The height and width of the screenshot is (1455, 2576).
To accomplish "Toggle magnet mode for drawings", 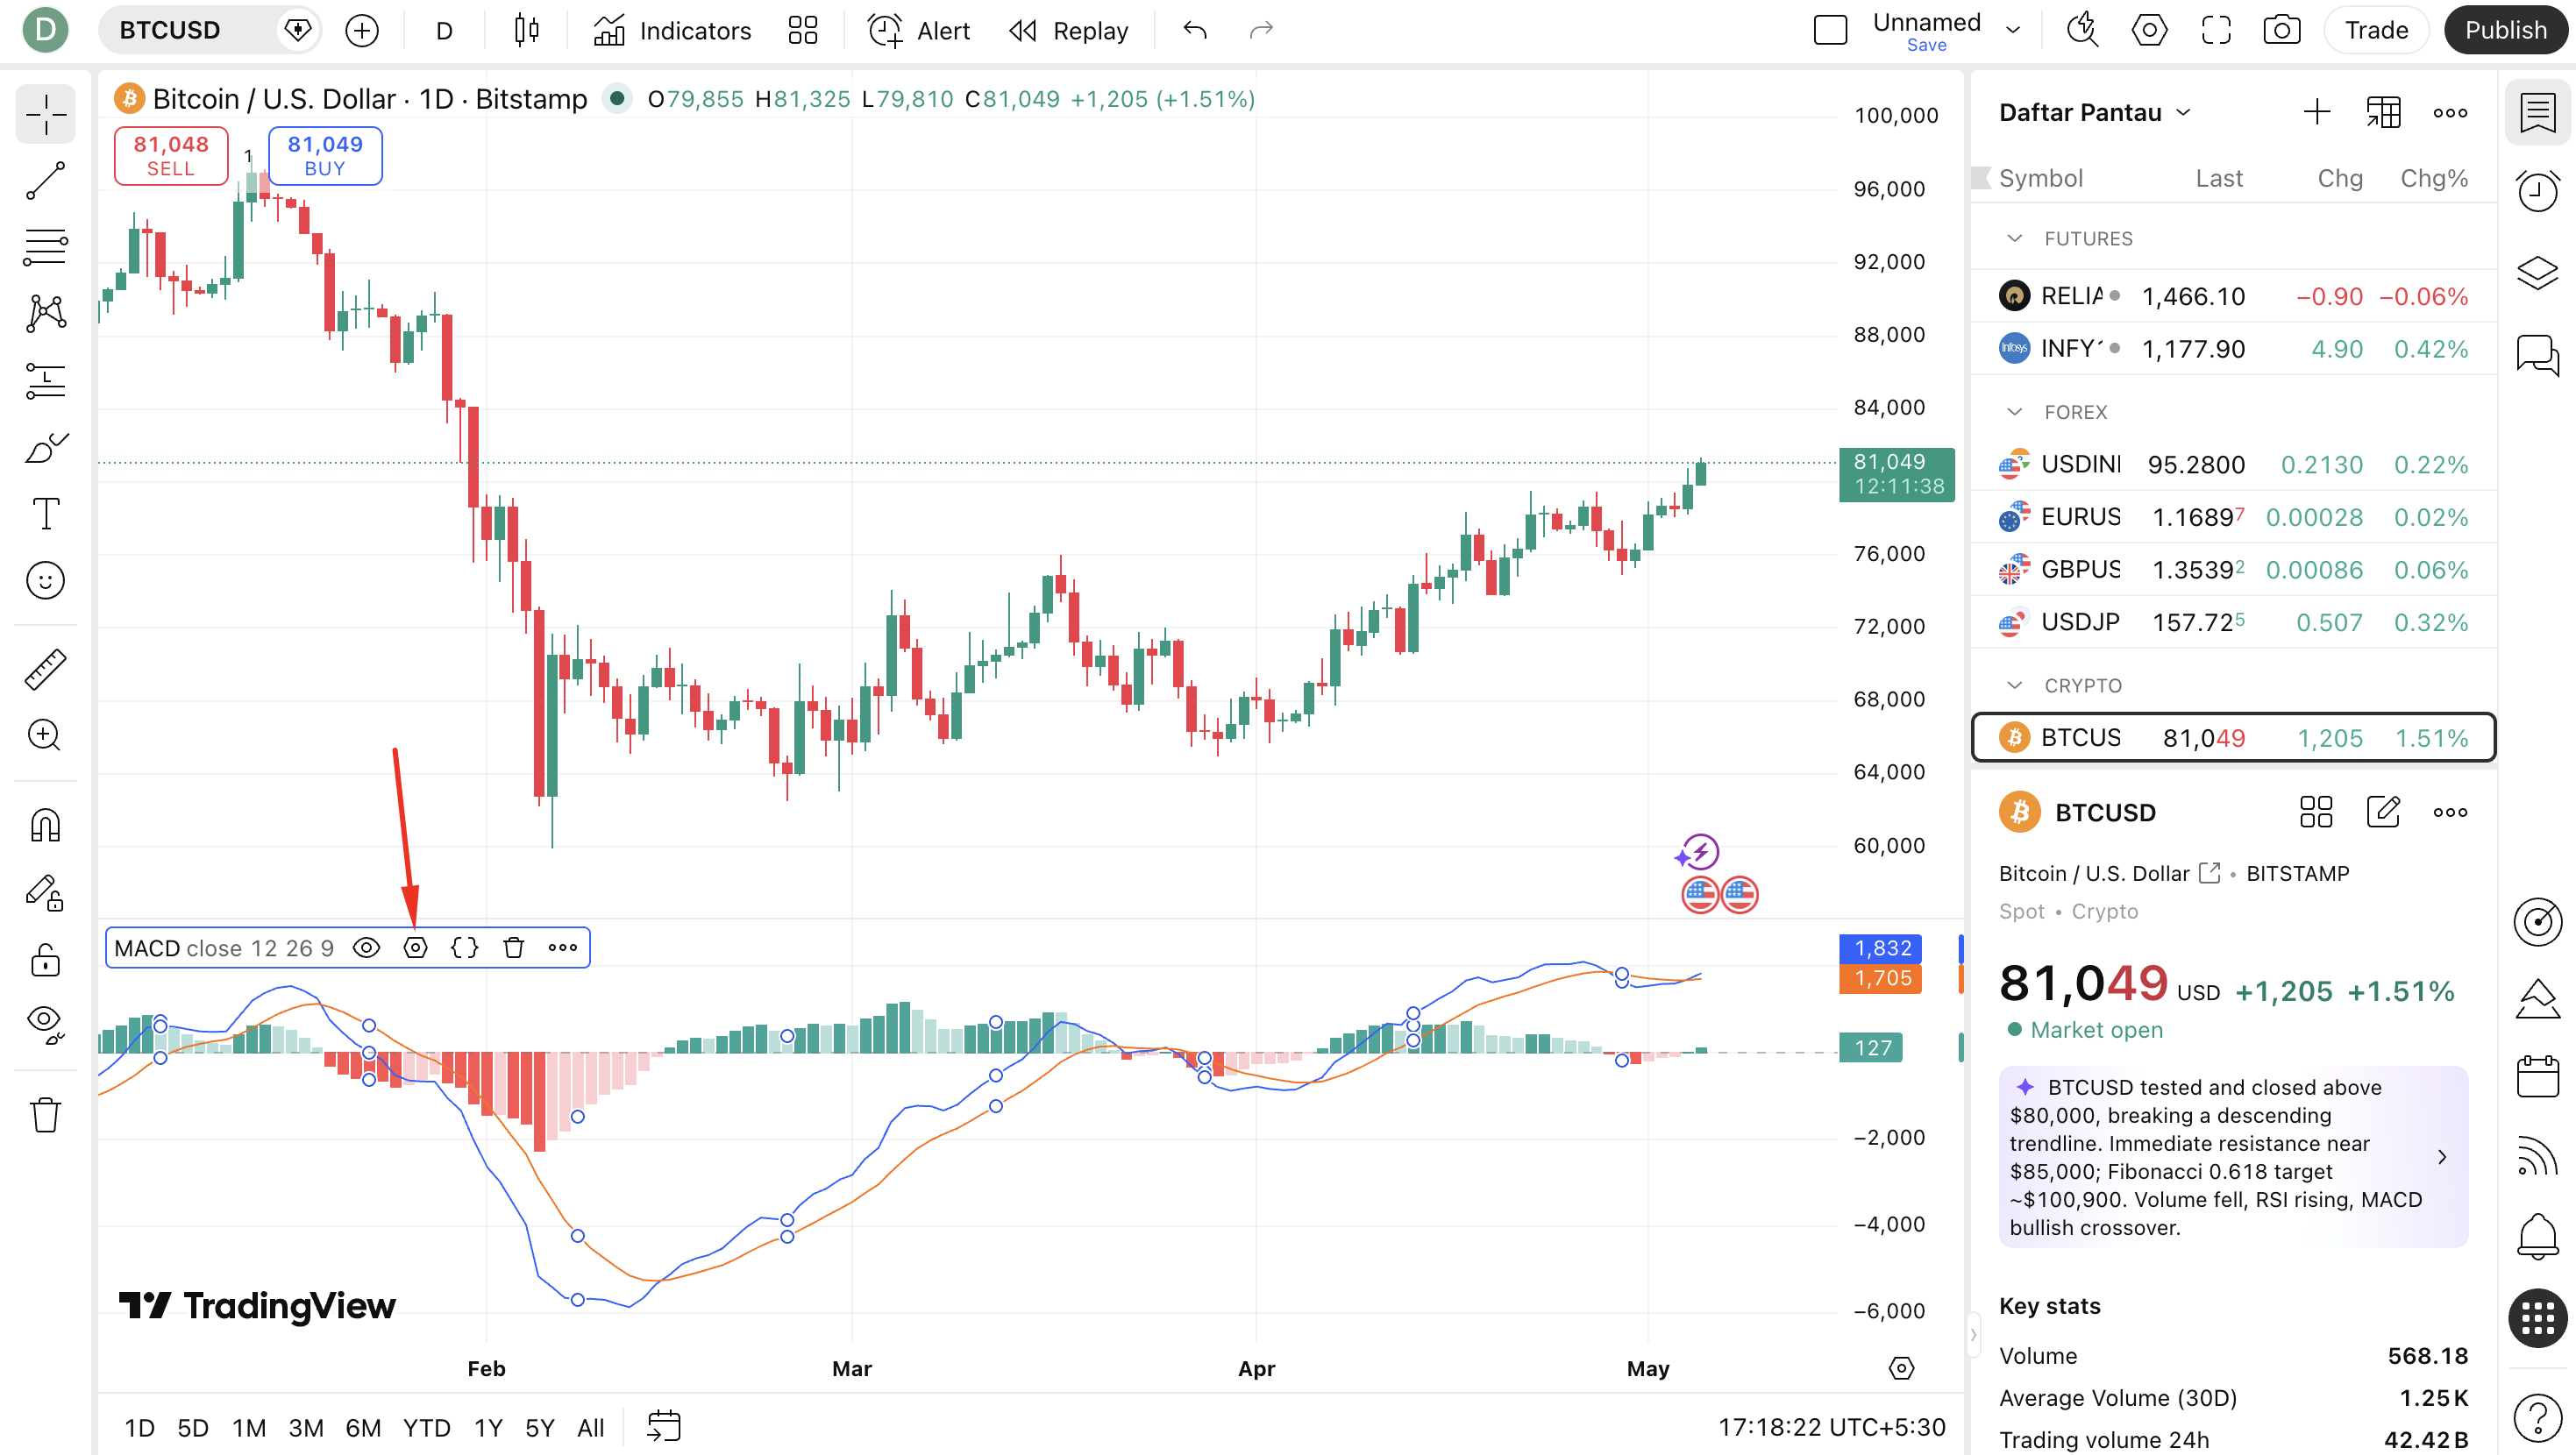I will tap(45, 826).
